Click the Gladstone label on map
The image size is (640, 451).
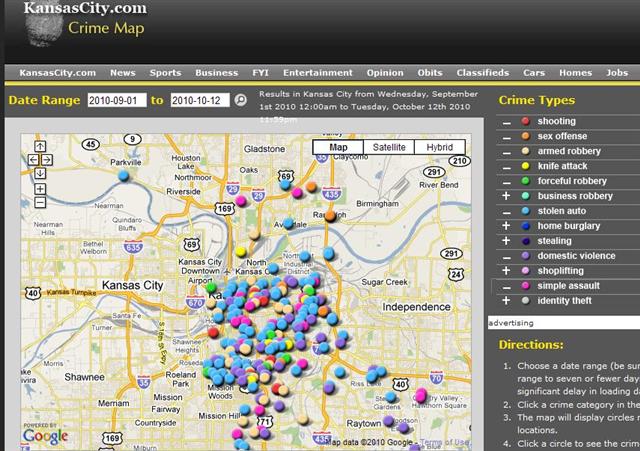pyautogui.click(x=264, y=149)
